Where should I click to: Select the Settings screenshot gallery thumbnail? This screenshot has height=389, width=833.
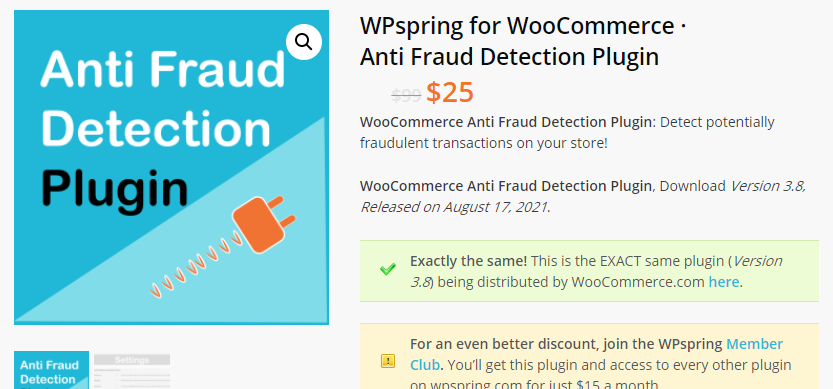point(132,371)
